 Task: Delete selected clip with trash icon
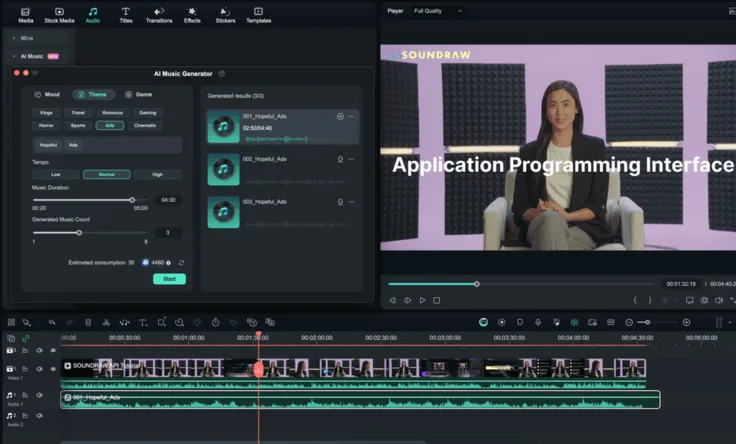pyautogui.click(x=88, y=322)
